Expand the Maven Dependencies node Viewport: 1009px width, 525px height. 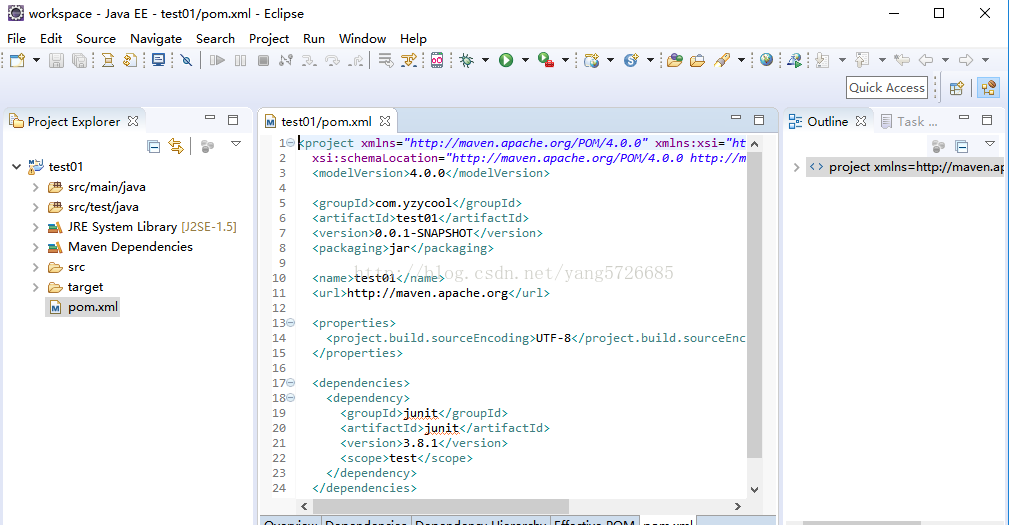[x=35, y=247]
